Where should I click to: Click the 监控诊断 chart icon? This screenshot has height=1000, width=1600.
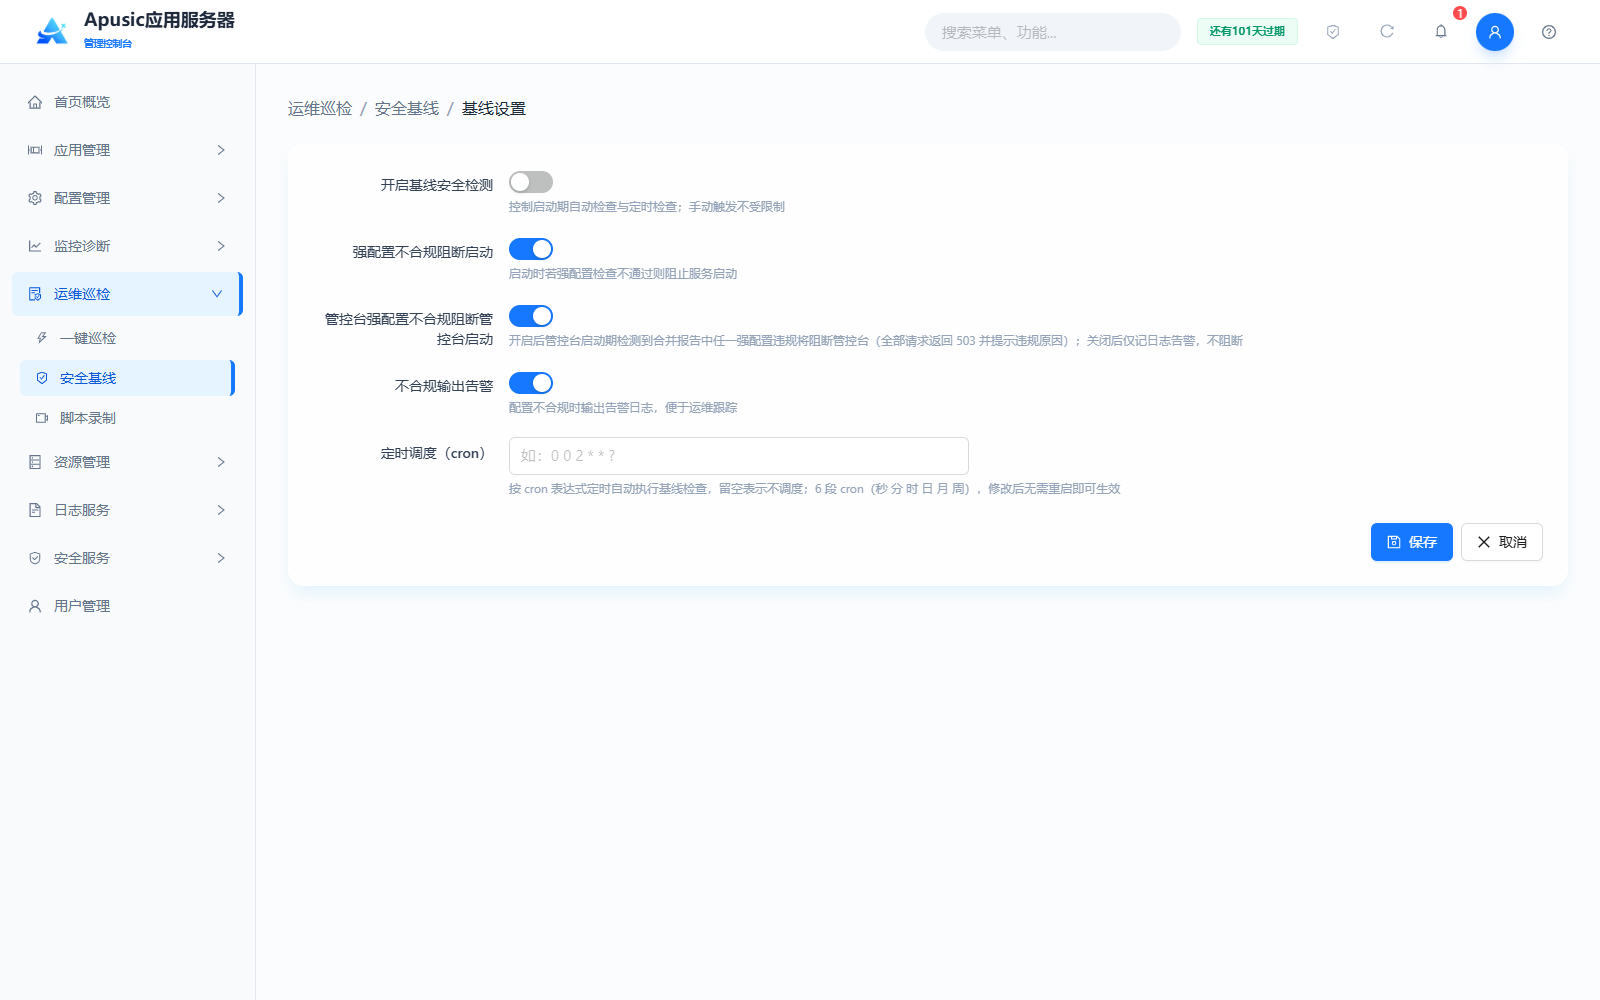pos(35,246)
